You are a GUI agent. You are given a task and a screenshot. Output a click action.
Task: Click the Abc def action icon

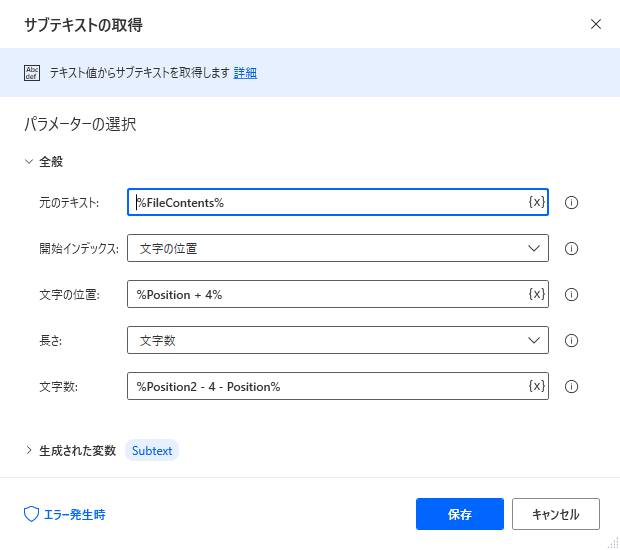coord(32,73)
